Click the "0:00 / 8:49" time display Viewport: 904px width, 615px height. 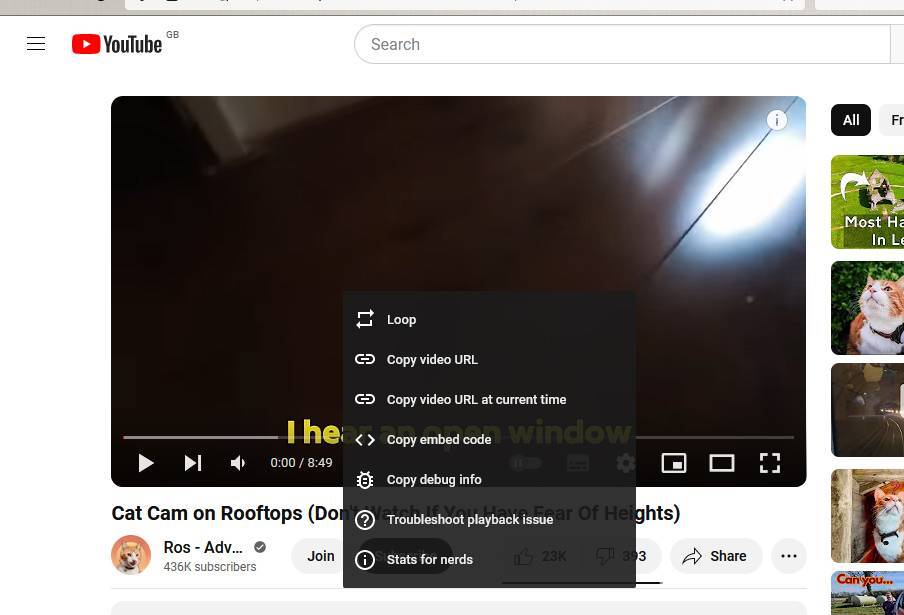(x=302, y=463)
